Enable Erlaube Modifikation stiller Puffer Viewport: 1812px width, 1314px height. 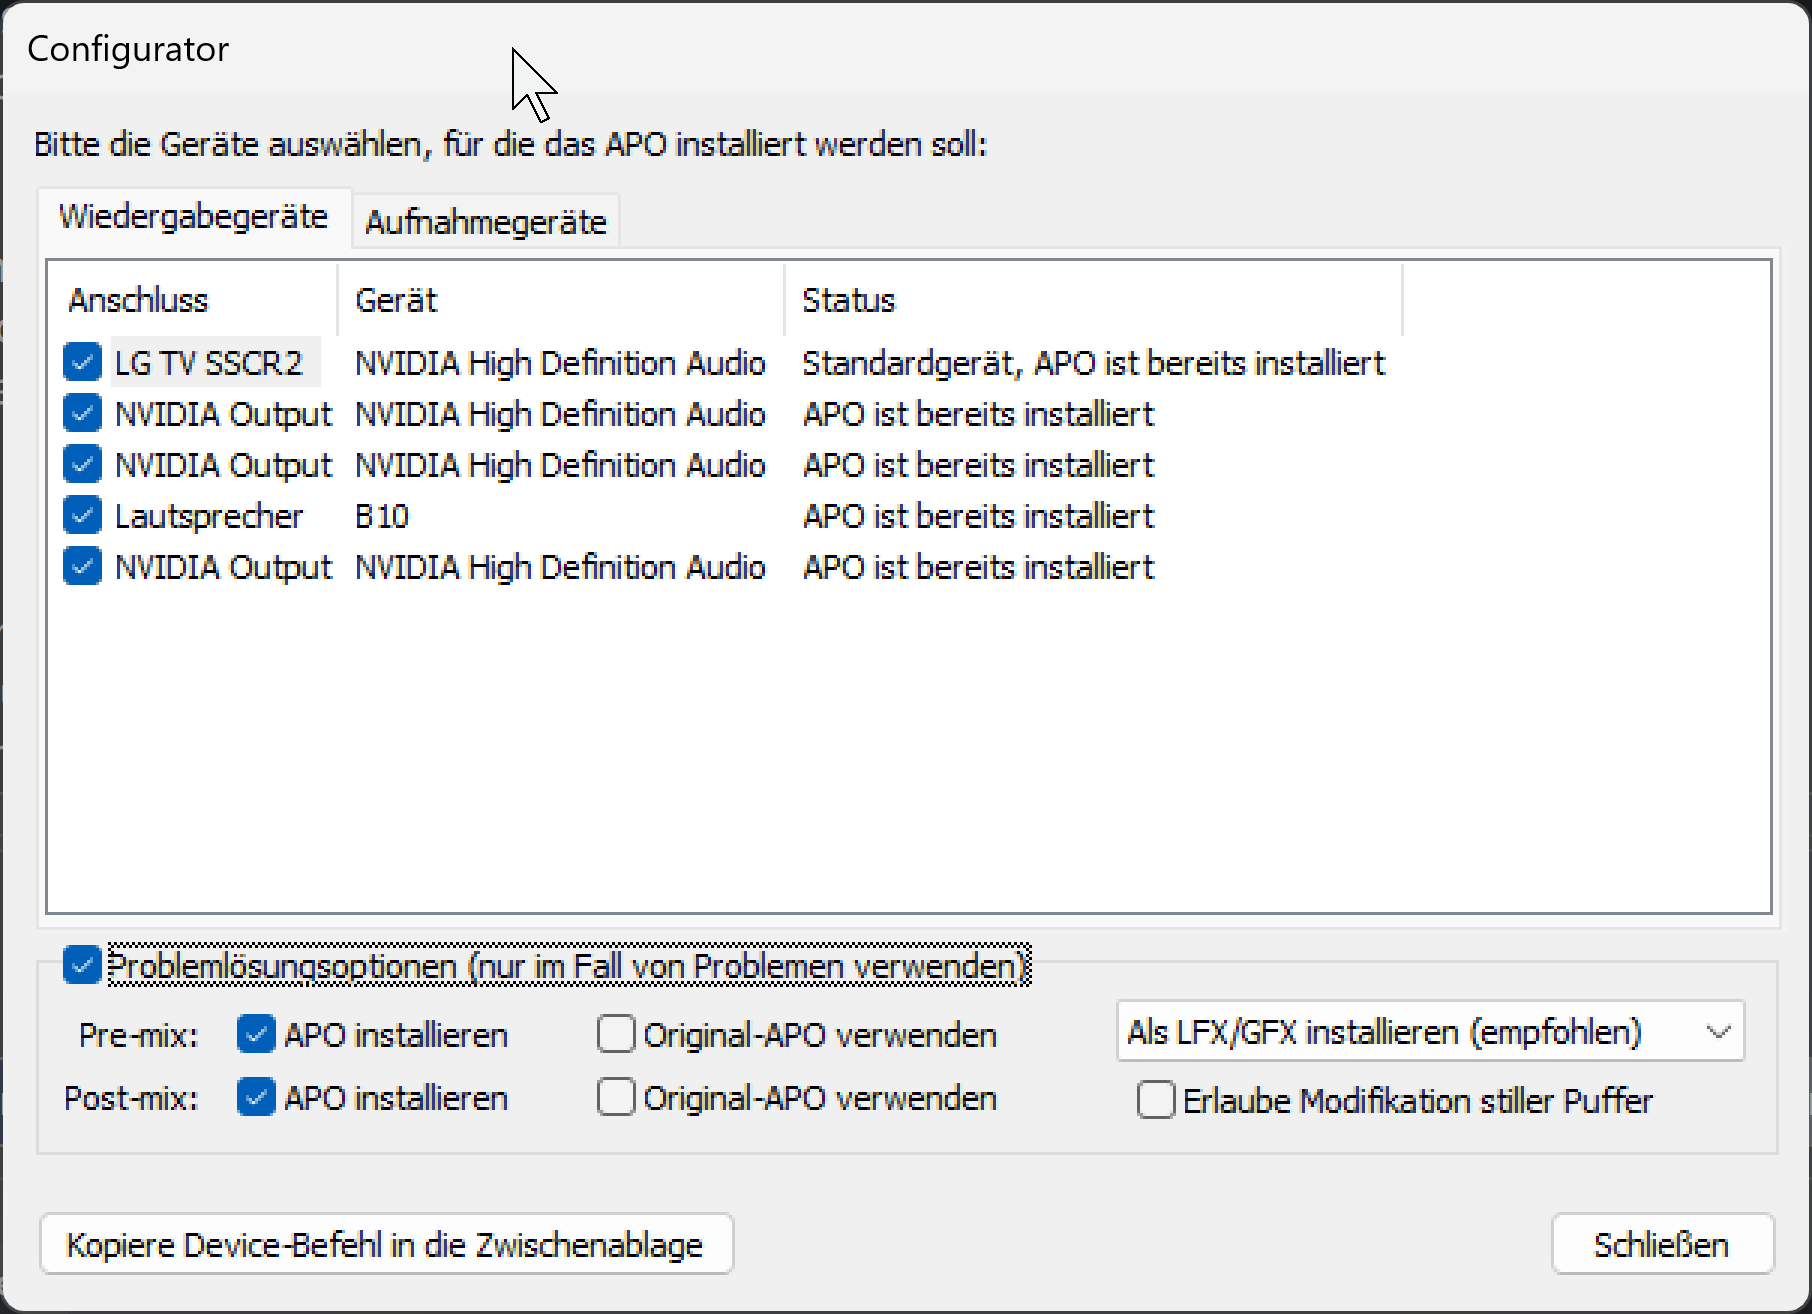point(1156,1100)
